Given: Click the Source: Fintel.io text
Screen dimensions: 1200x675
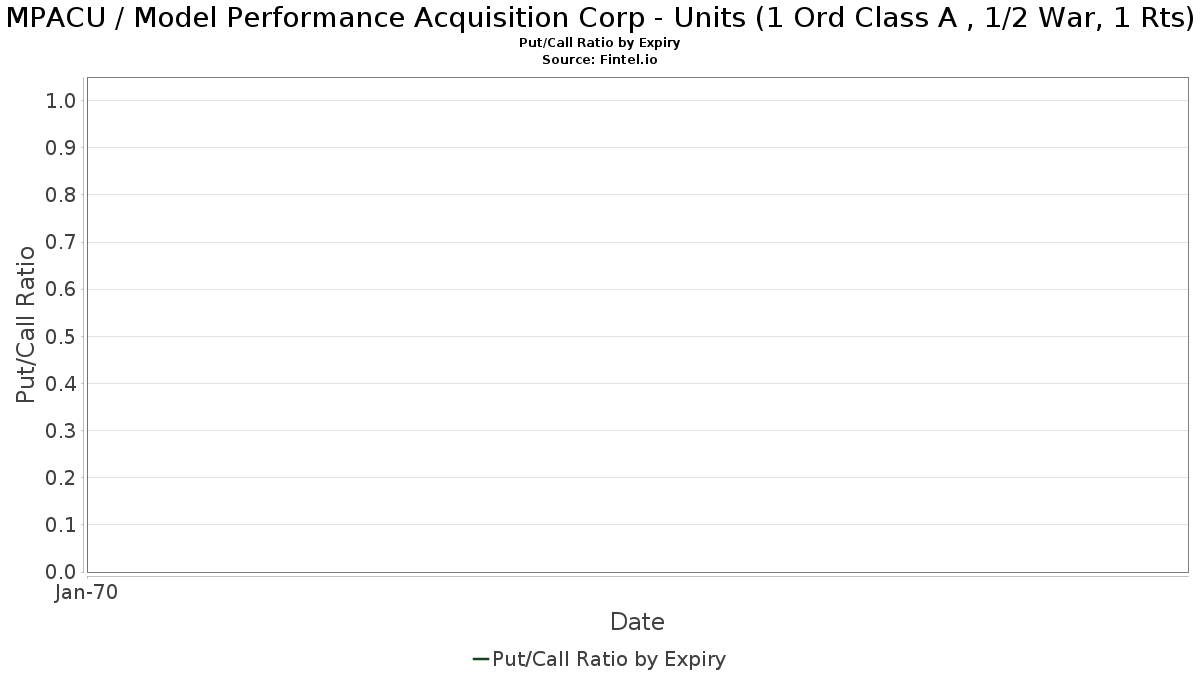Looking at the screenshot, I should tap(600, 60).
